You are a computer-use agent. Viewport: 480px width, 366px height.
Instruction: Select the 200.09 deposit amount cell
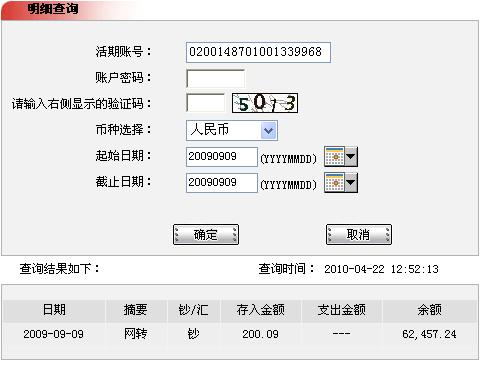coord(261,334)
